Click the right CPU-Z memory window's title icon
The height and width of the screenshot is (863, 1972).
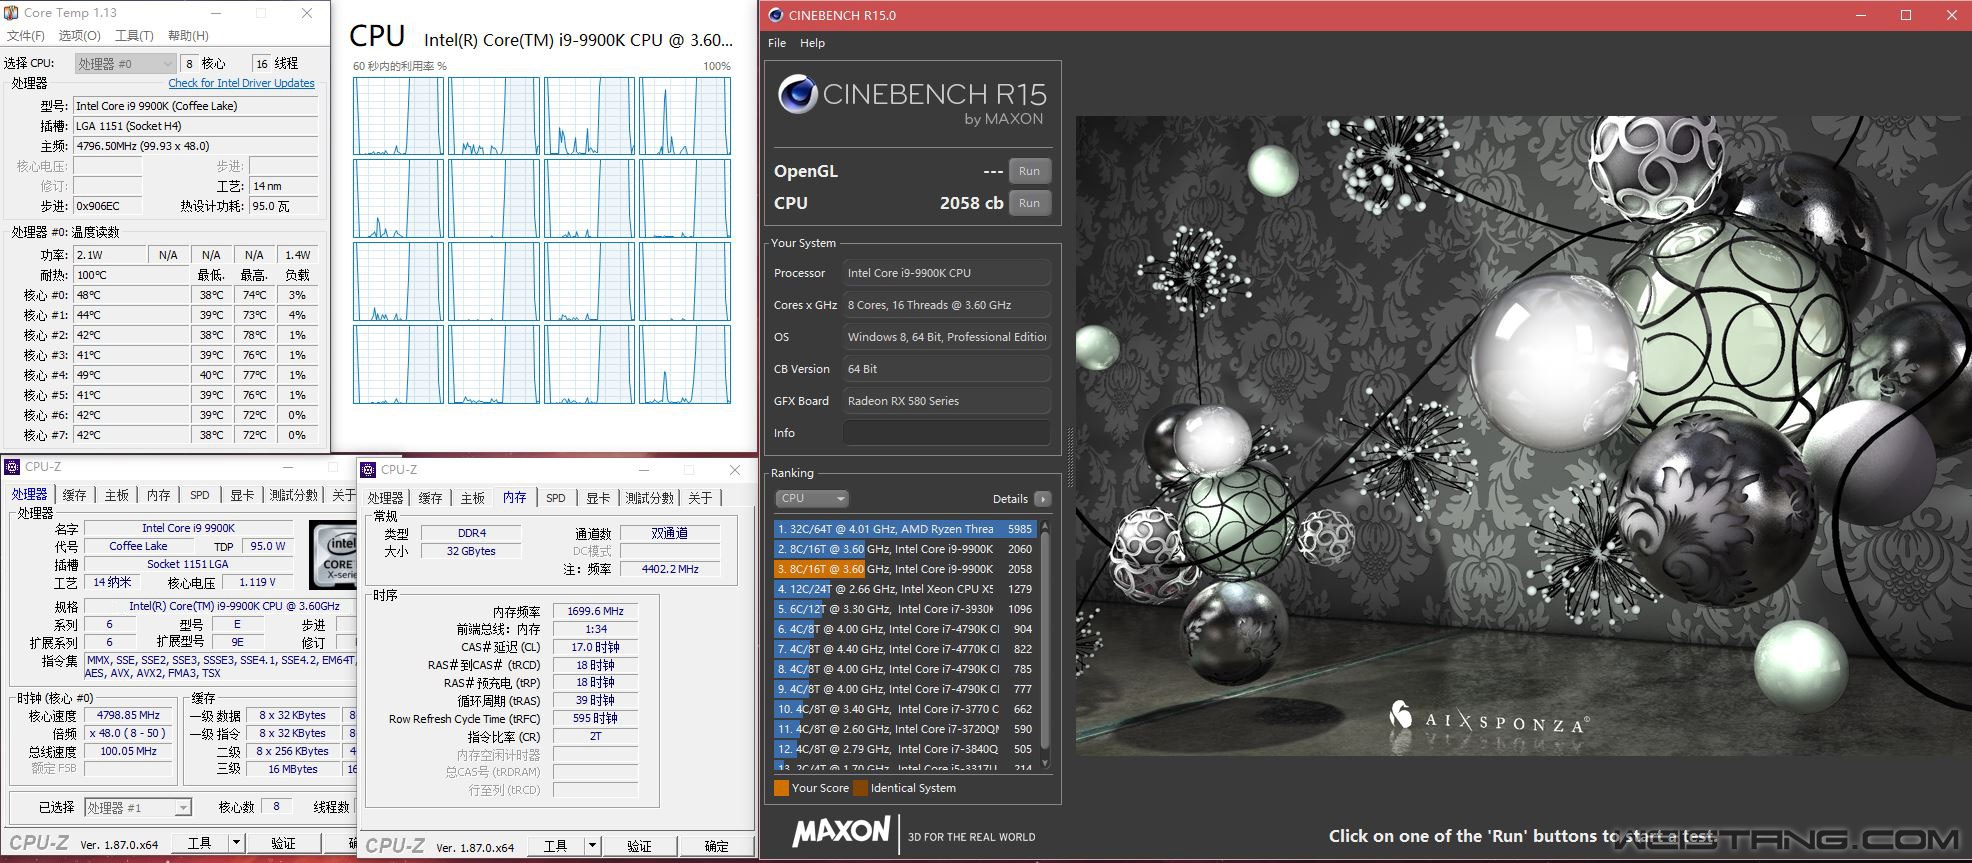[368, 470]
